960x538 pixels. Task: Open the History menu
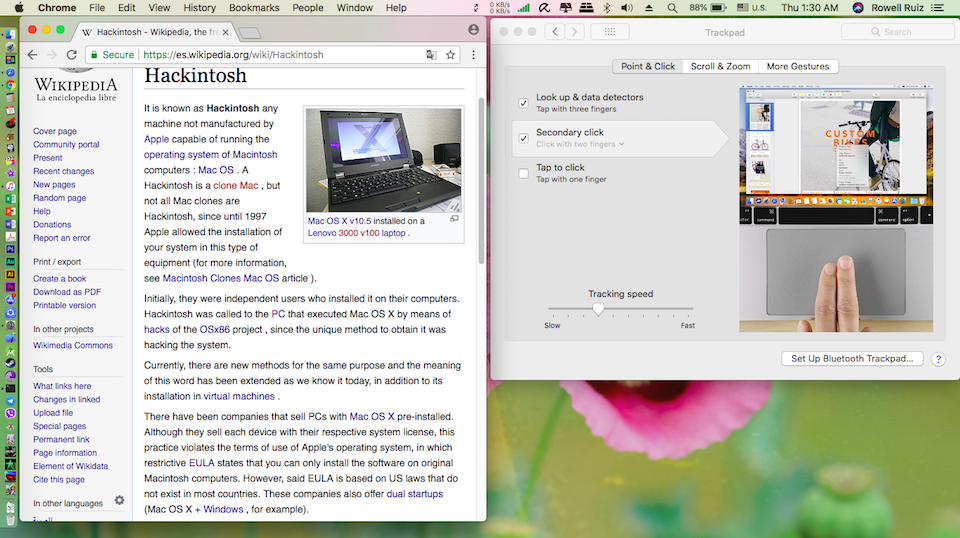200,8
